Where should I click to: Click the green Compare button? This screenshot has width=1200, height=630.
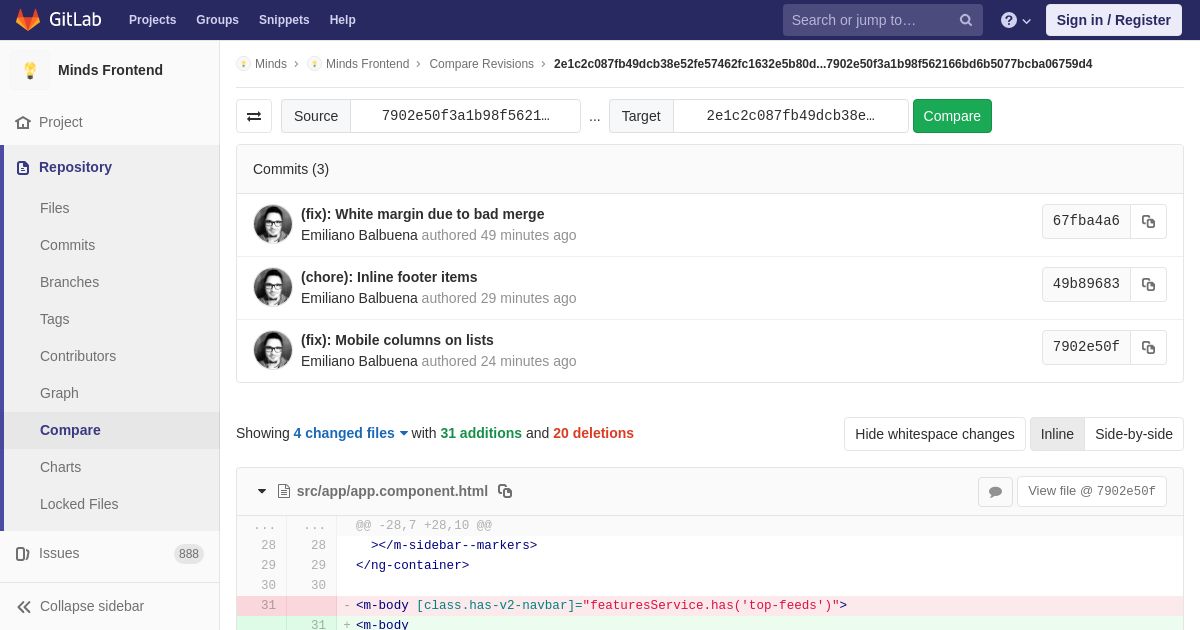pyautogui.click(x=952, y=116)
